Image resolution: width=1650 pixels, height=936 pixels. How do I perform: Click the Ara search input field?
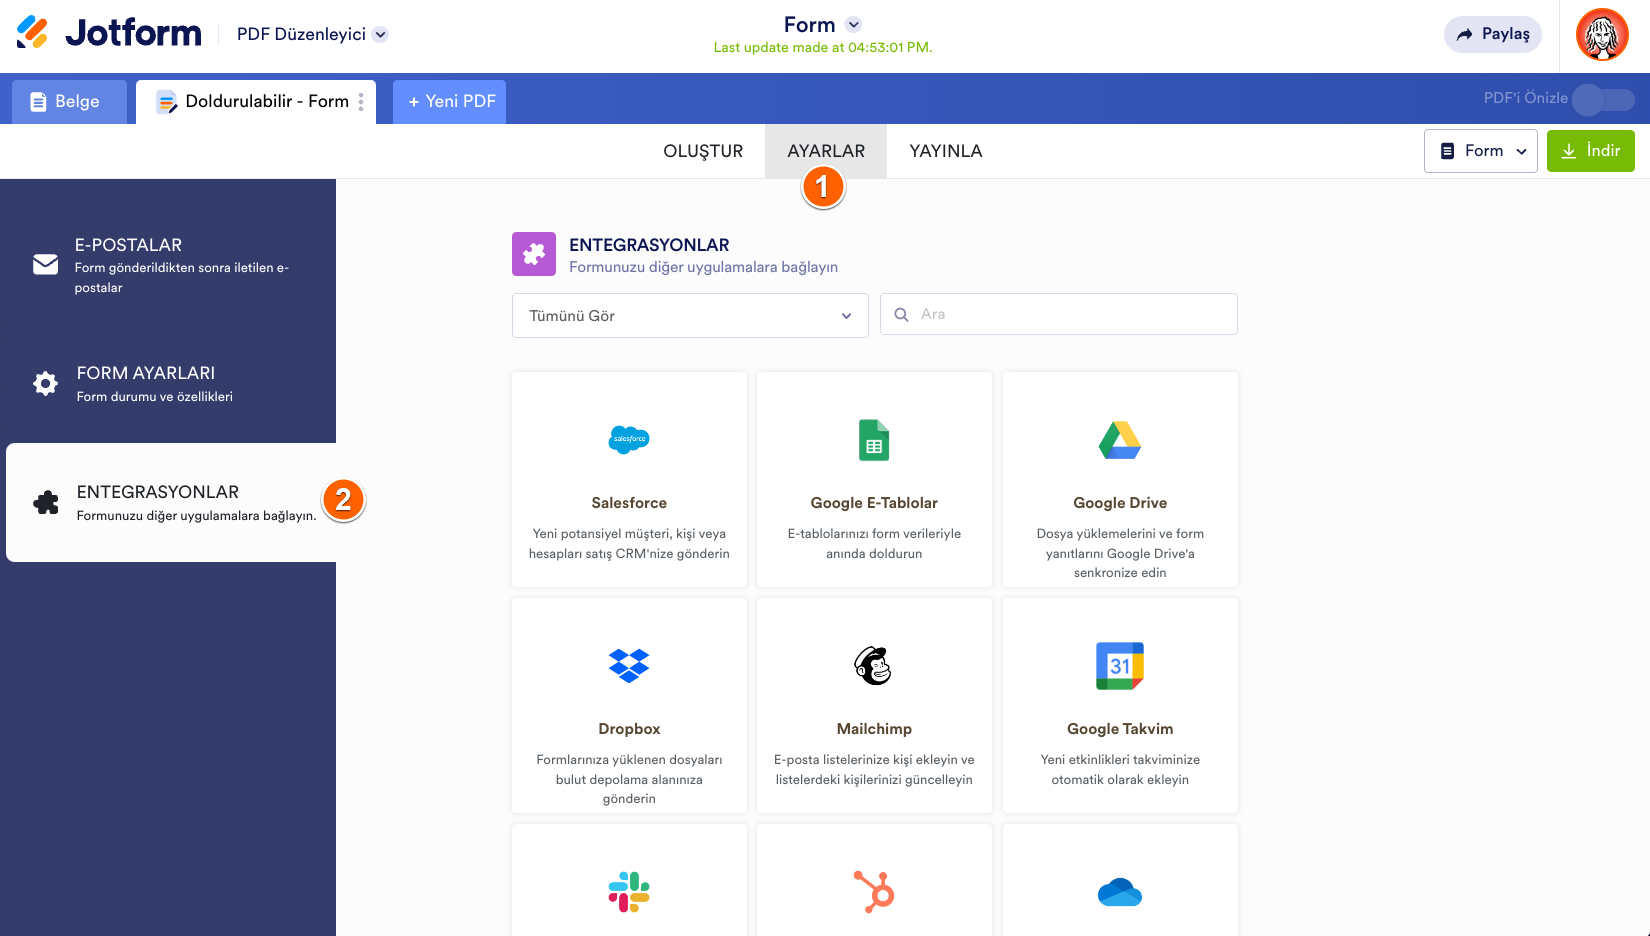(1059, 314)
